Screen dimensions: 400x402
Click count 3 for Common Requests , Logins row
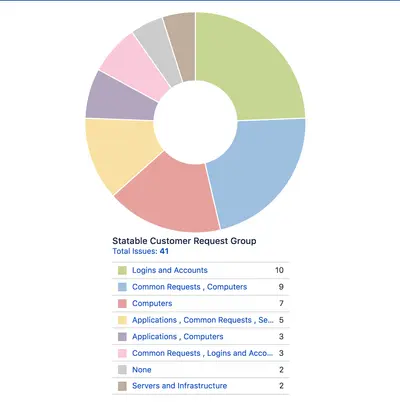point(281,353)
